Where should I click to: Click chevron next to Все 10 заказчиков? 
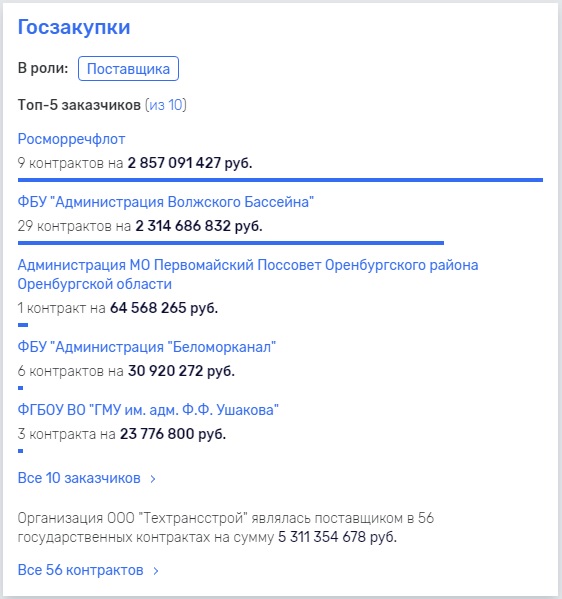point(153,479)
